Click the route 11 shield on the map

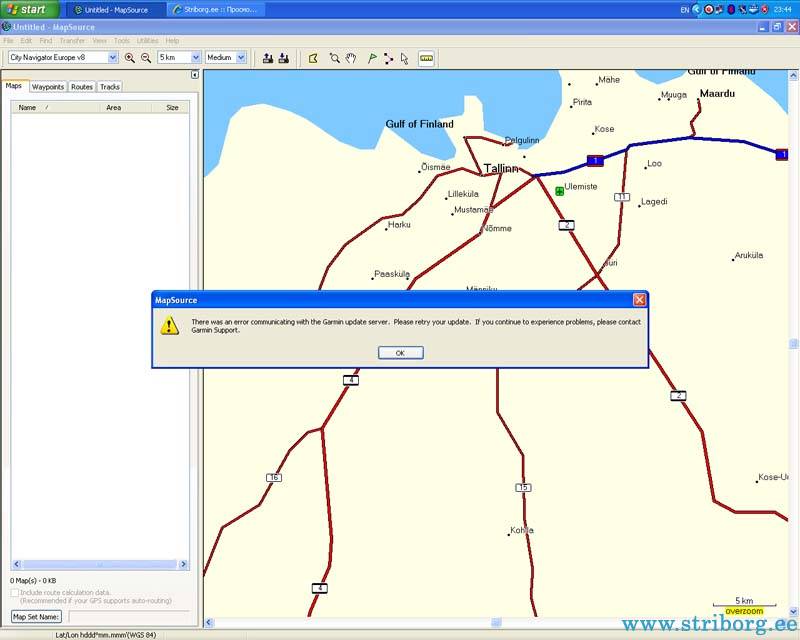(x=622, y=197)
